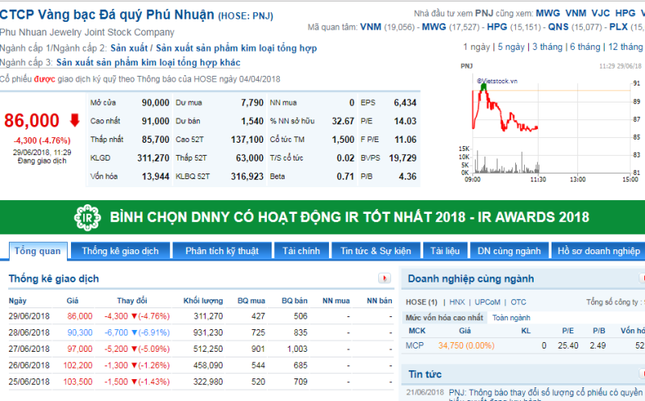Select HOSE (1) exchange filter
Screen dimensions: 645x401
421,302
